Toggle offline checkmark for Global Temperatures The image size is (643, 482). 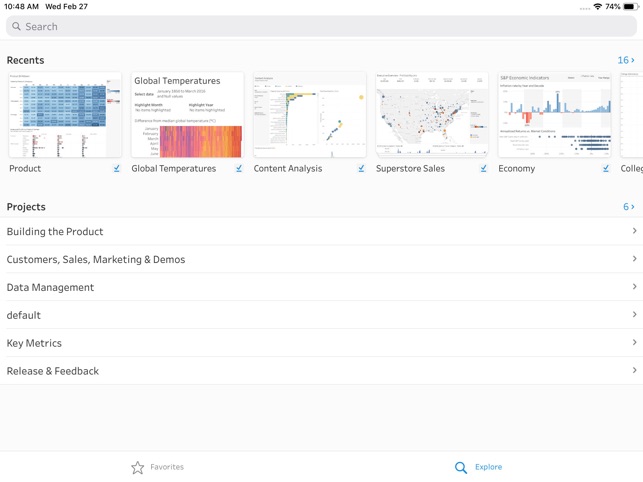click(x=239, y=169)
